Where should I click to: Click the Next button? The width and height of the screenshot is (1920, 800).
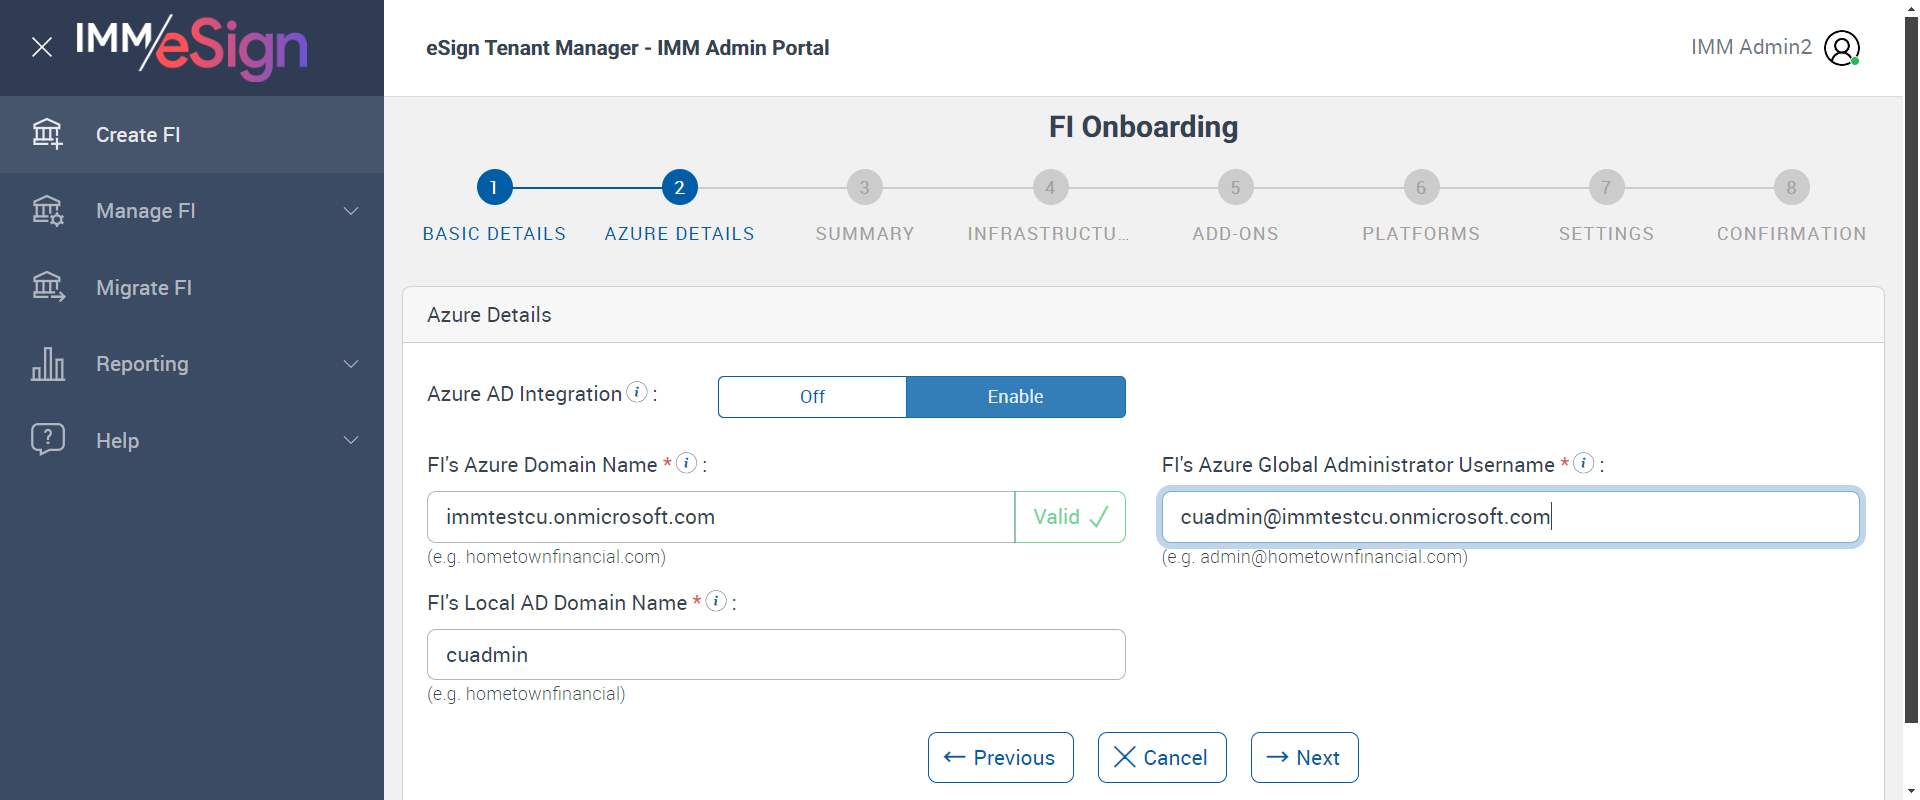click(1304, 758)
